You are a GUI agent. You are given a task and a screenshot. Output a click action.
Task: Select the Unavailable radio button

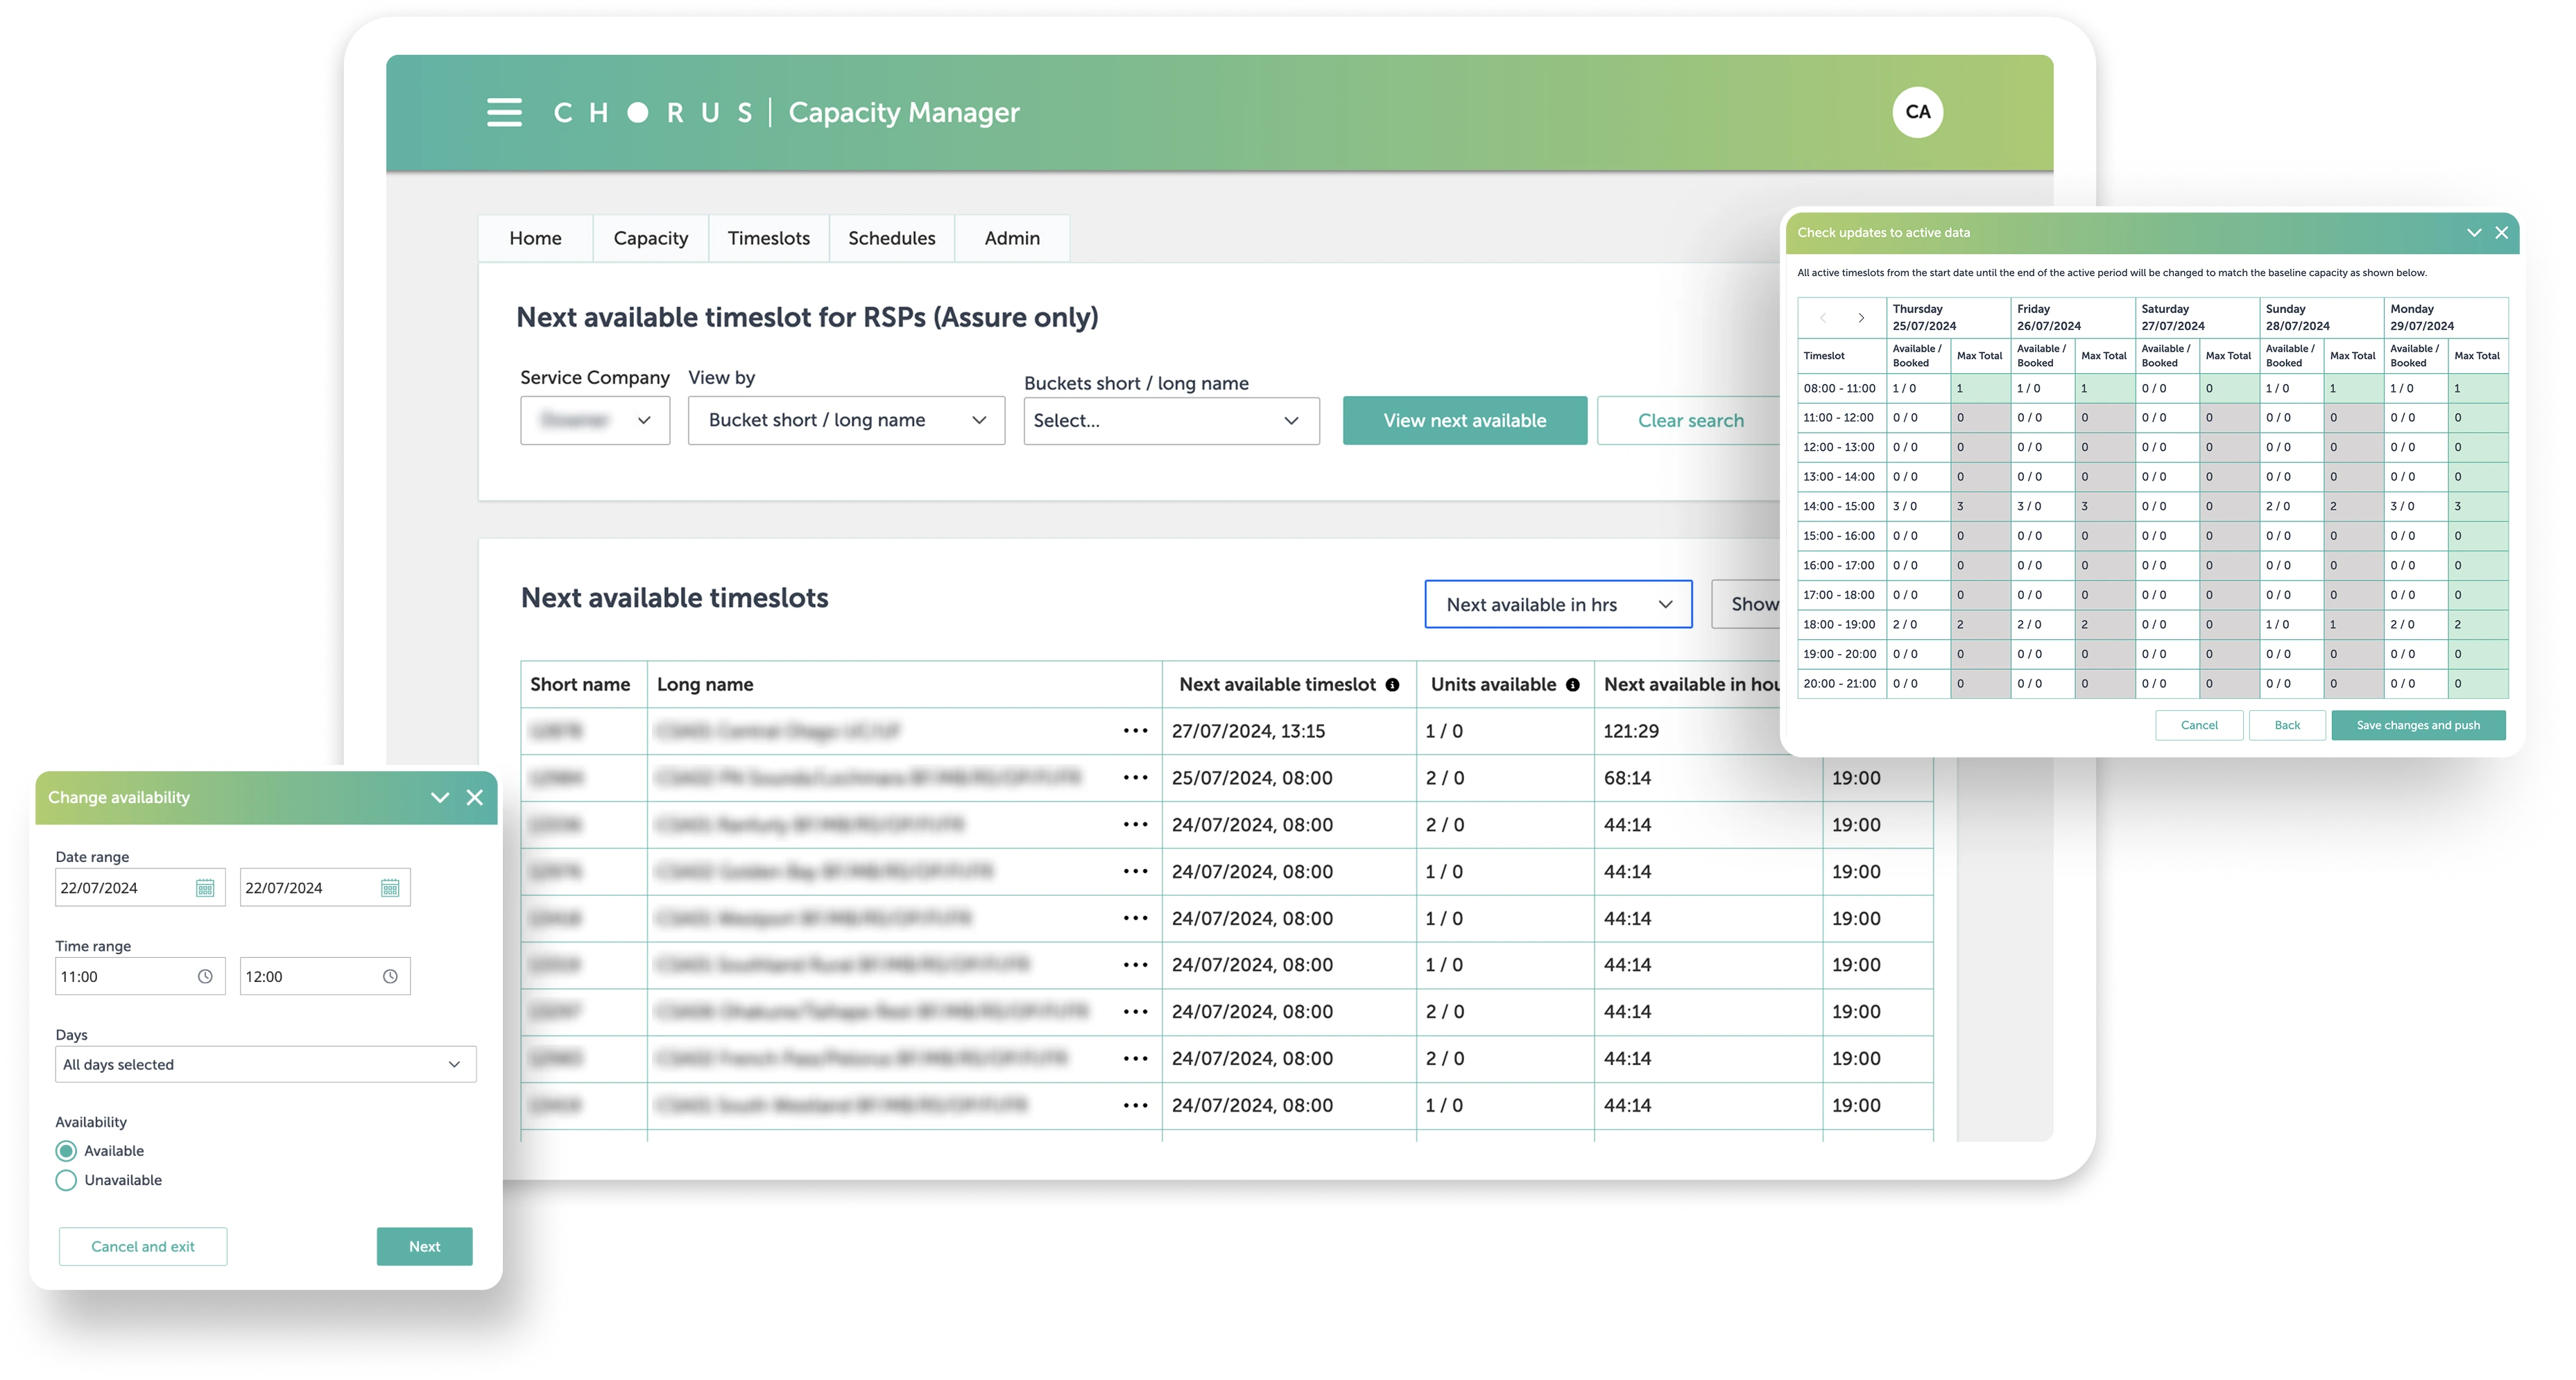pyautogui.click(x=66, y=1180)
